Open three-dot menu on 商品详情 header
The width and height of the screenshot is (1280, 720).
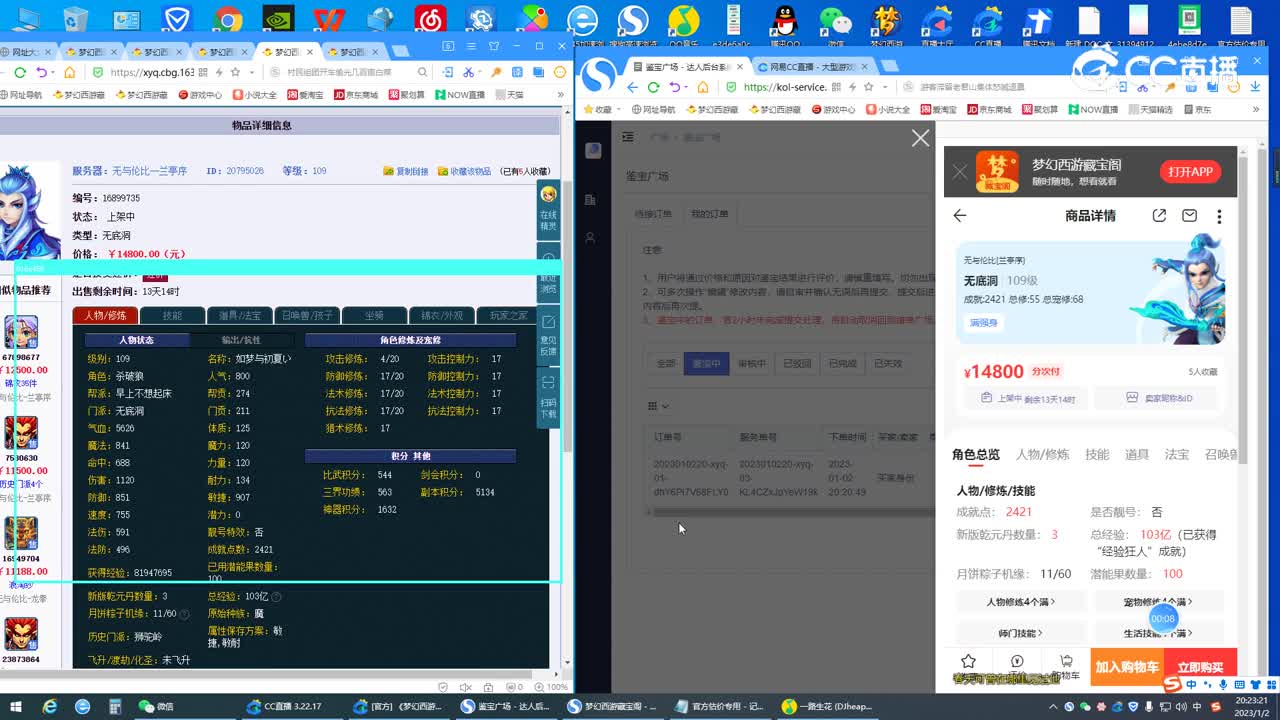coord(1219,216)
